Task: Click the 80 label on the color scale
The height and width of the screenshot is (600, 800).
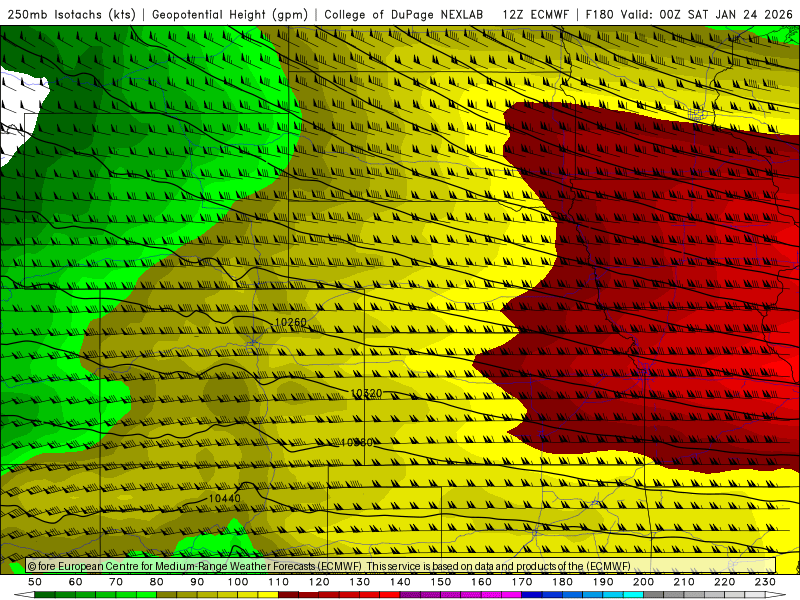Action: click(157, 582)
